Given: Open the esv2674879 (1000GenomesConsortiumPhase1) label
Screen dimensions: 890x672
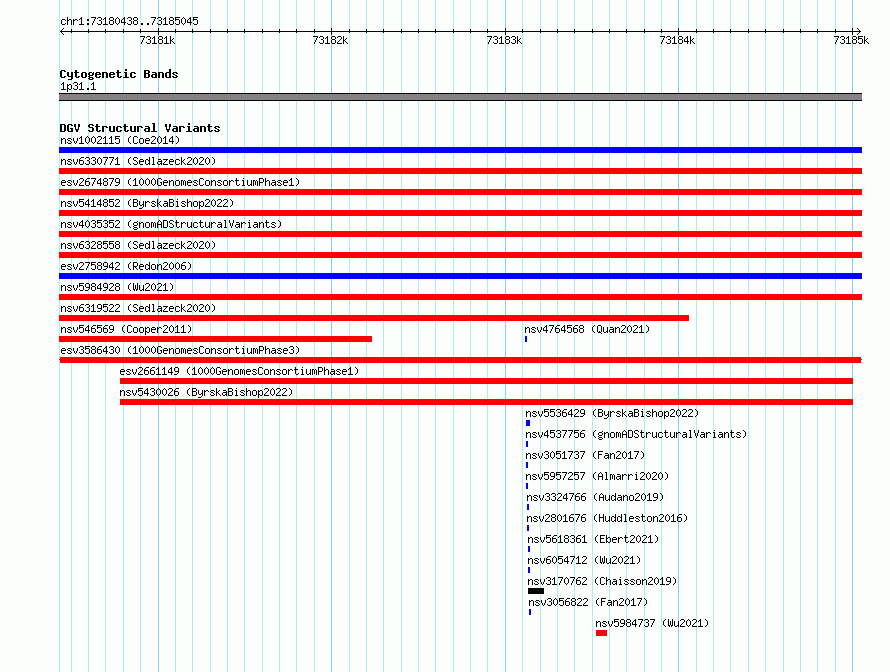Looking at the screenshot, I should point(180,182).
